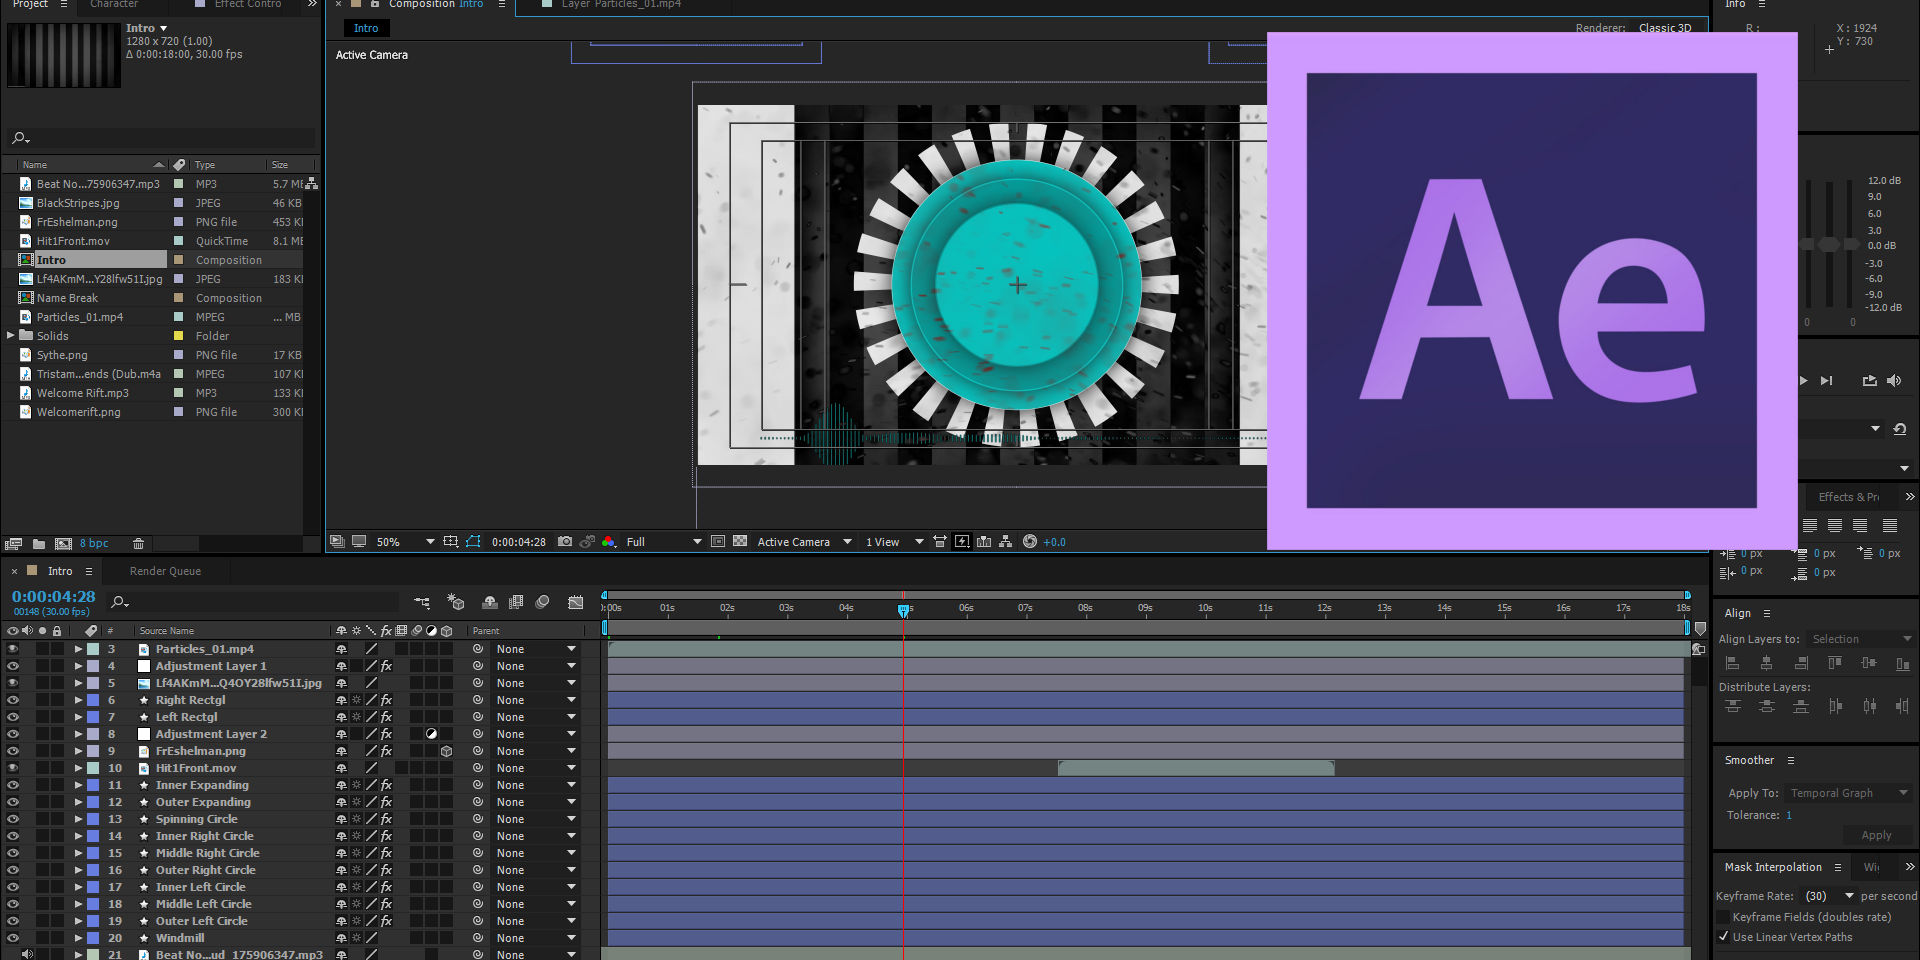Toggle visibility of Hit1Front.mov layer
Viewport: 1920px width, 960px height.
pos(13,768)
